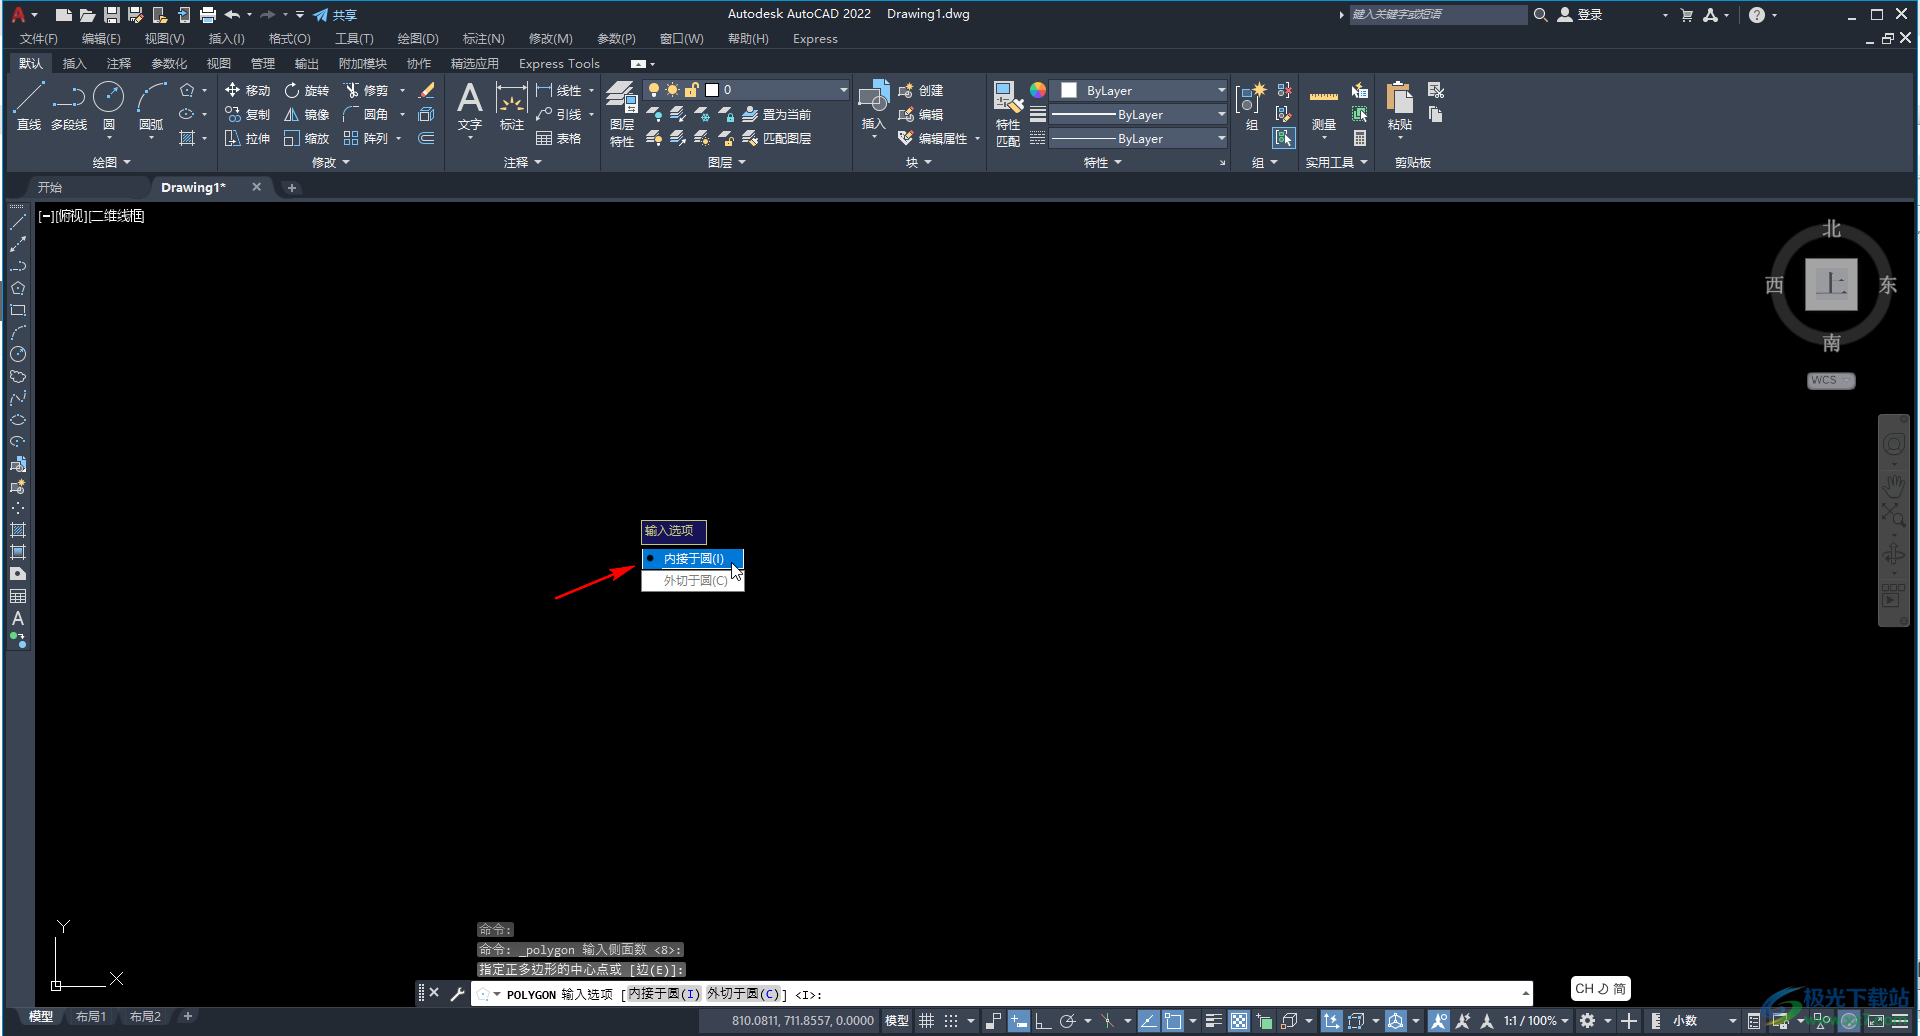1920x1036 pixels.
Task: Select the Arc (圆弧) tool
Action: click(151, 106)
